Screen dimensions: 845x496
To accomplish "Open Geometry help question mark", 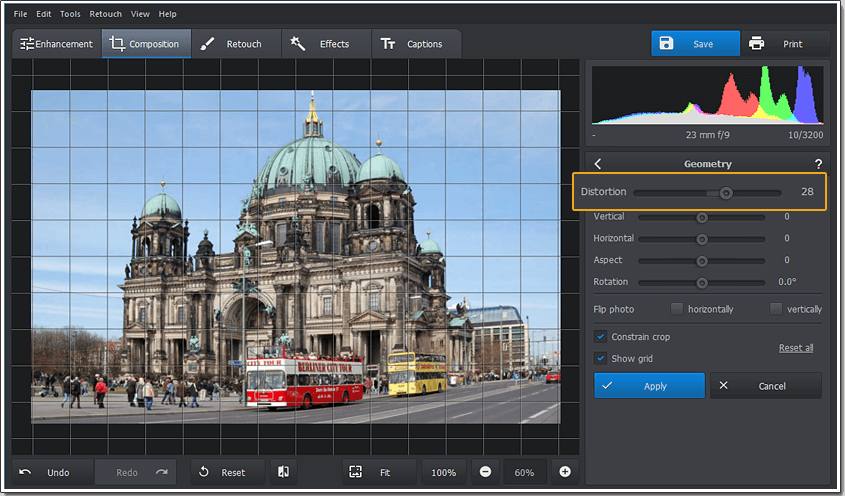I will point(818,164).
